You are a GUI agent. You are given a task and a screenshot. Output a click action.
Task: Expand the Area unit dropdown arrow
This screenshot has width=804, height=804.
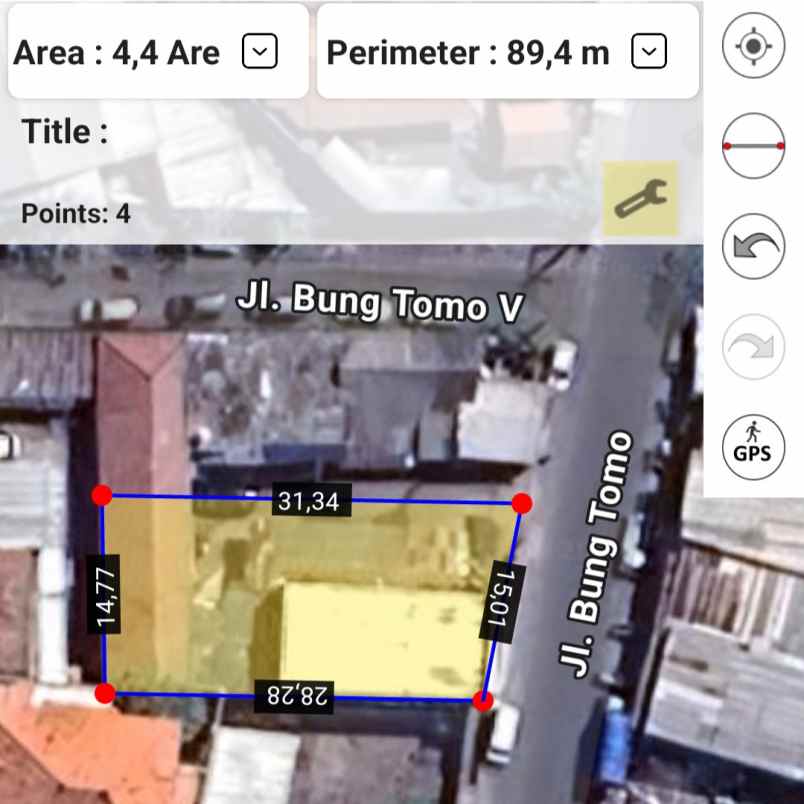(260, 51)
